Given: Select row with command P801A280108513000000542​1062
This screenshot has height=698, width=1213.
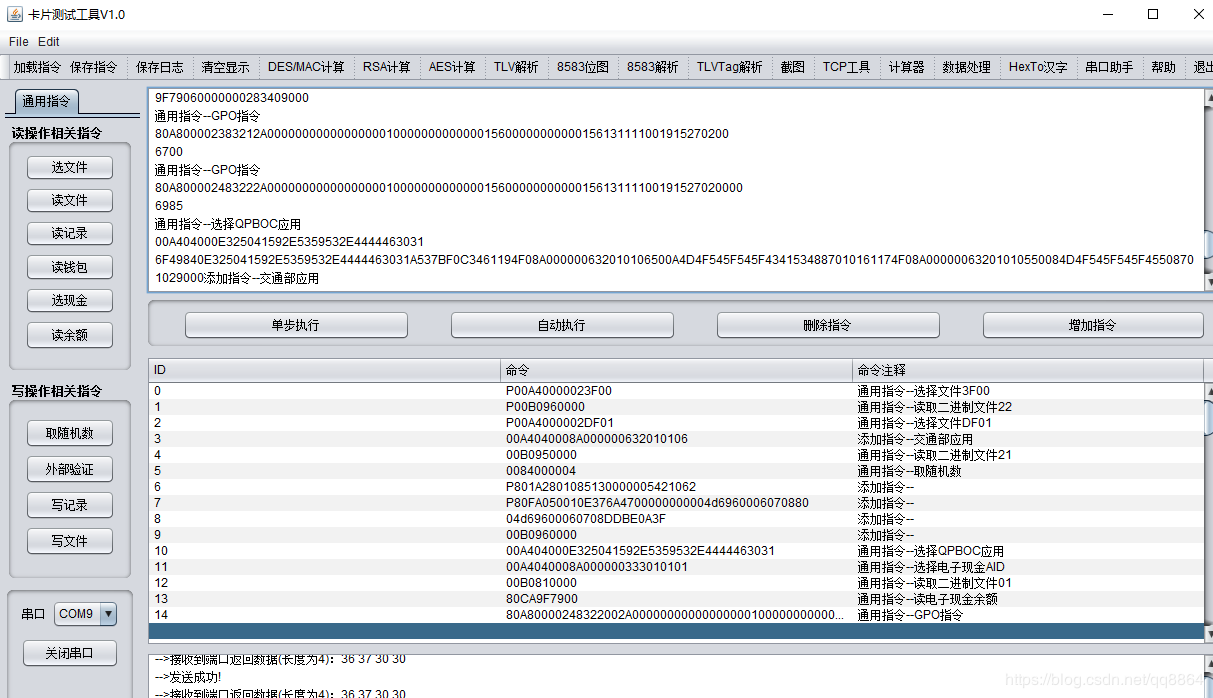Looking at the screenshot, I should click(676, 487).
